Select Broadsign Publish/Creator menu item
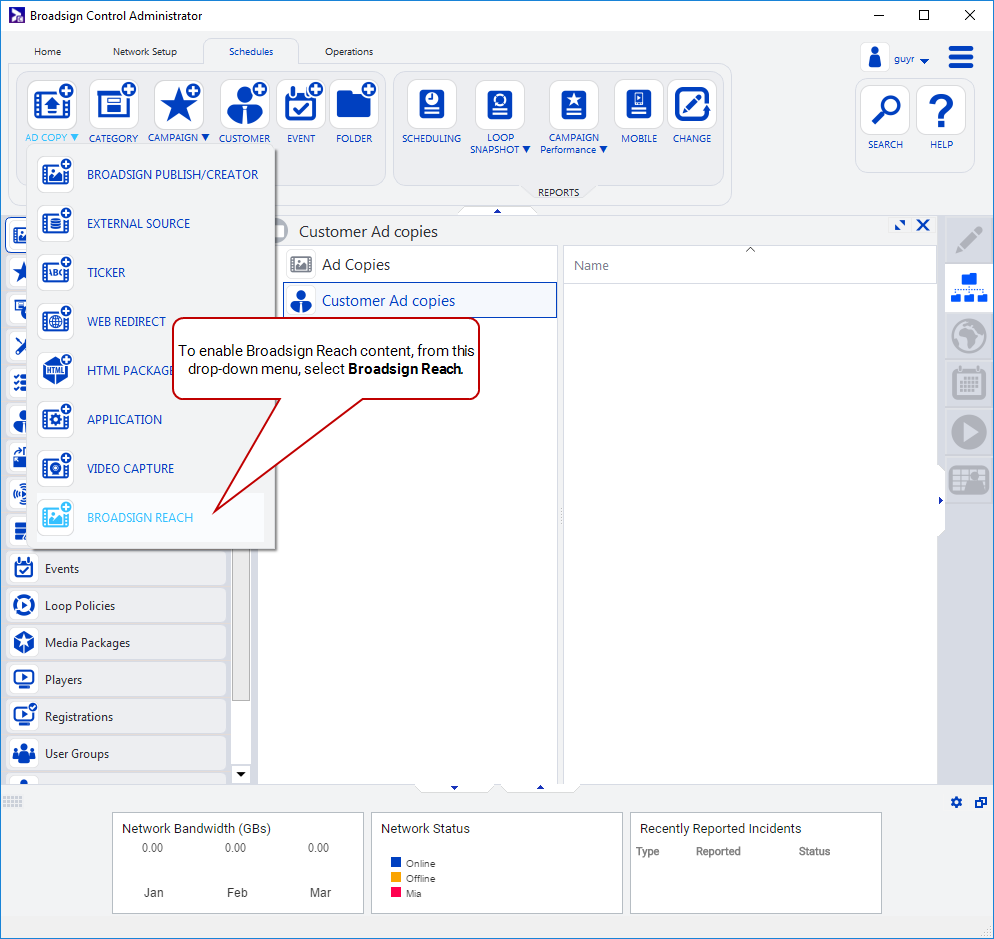 click(x=150, y=174)
